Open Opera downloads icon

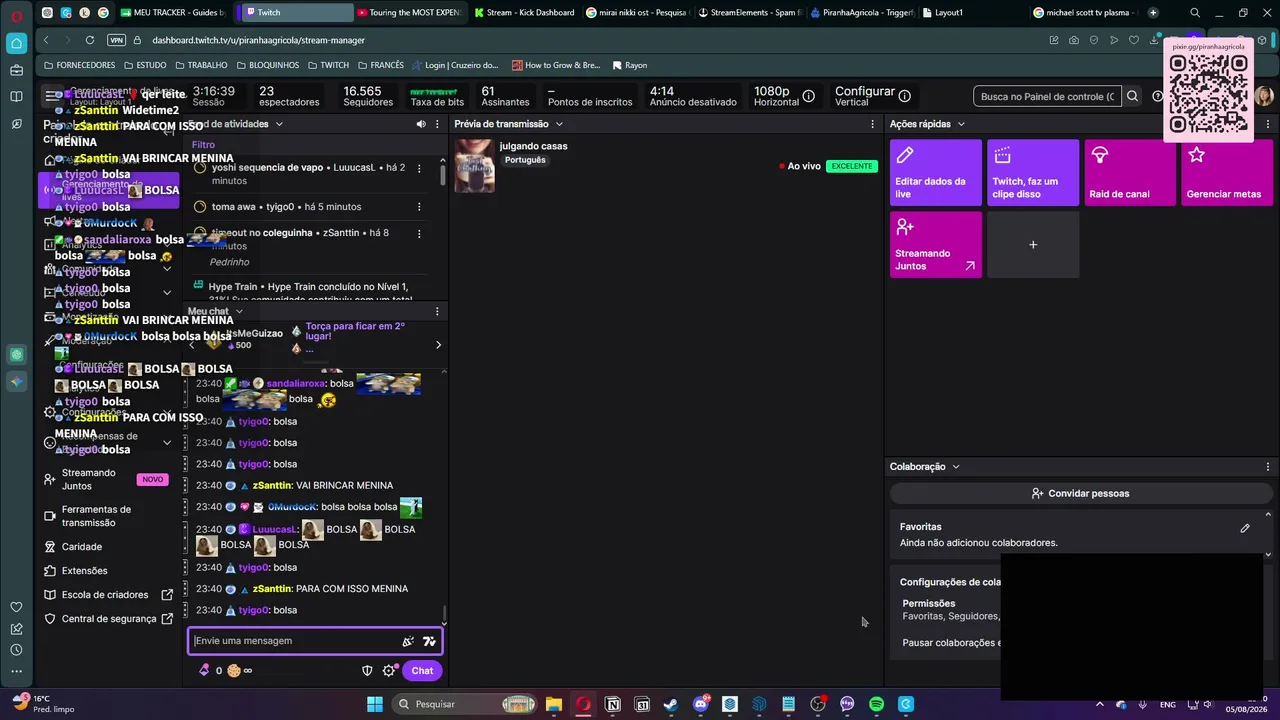tap(1154, 40)
